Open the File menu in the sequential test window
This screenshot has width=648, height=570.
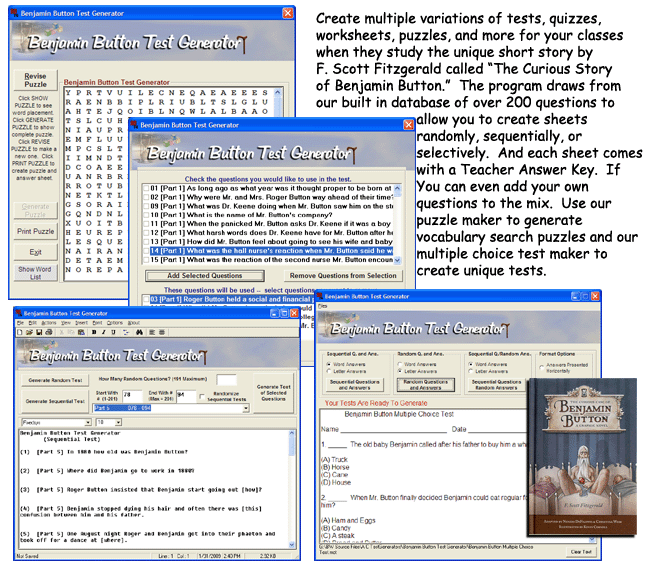click(x=20, y=323)
